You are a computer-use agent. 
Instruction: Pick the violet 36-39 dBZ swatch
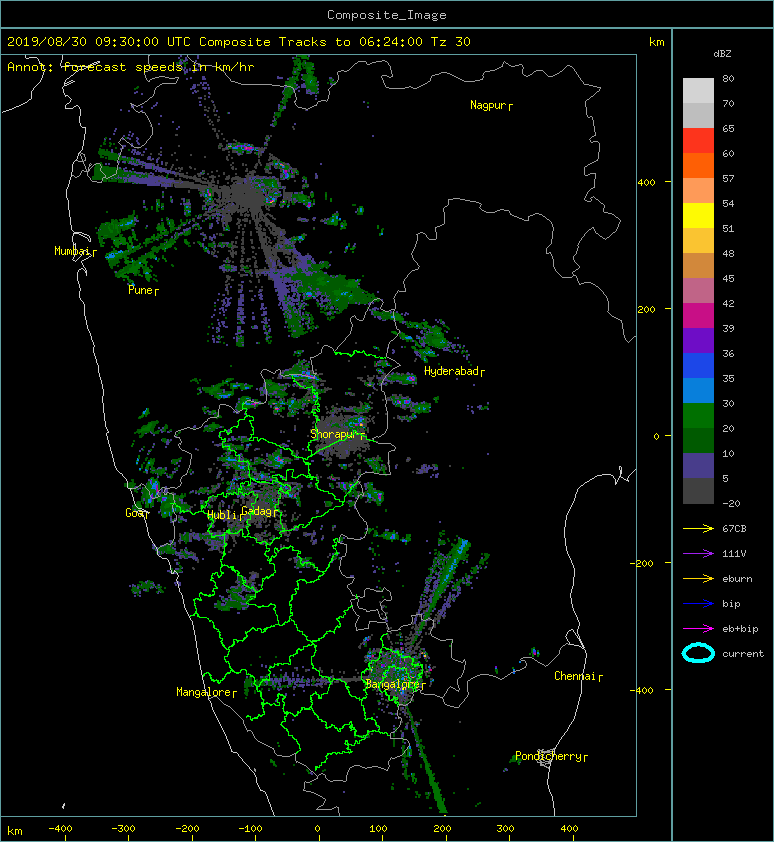[698, 340]
